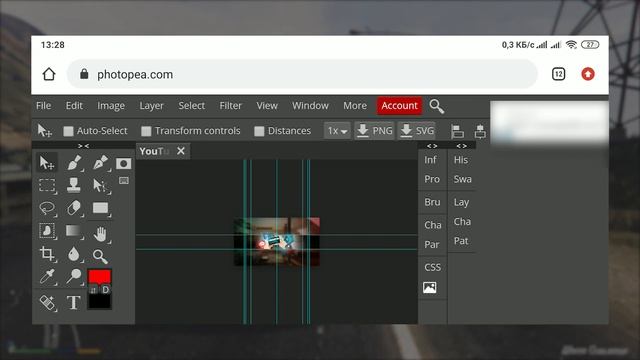The width and height of the screenshot is (640, 360).
Task: Select the Object Selection tool
Action: 47,231
